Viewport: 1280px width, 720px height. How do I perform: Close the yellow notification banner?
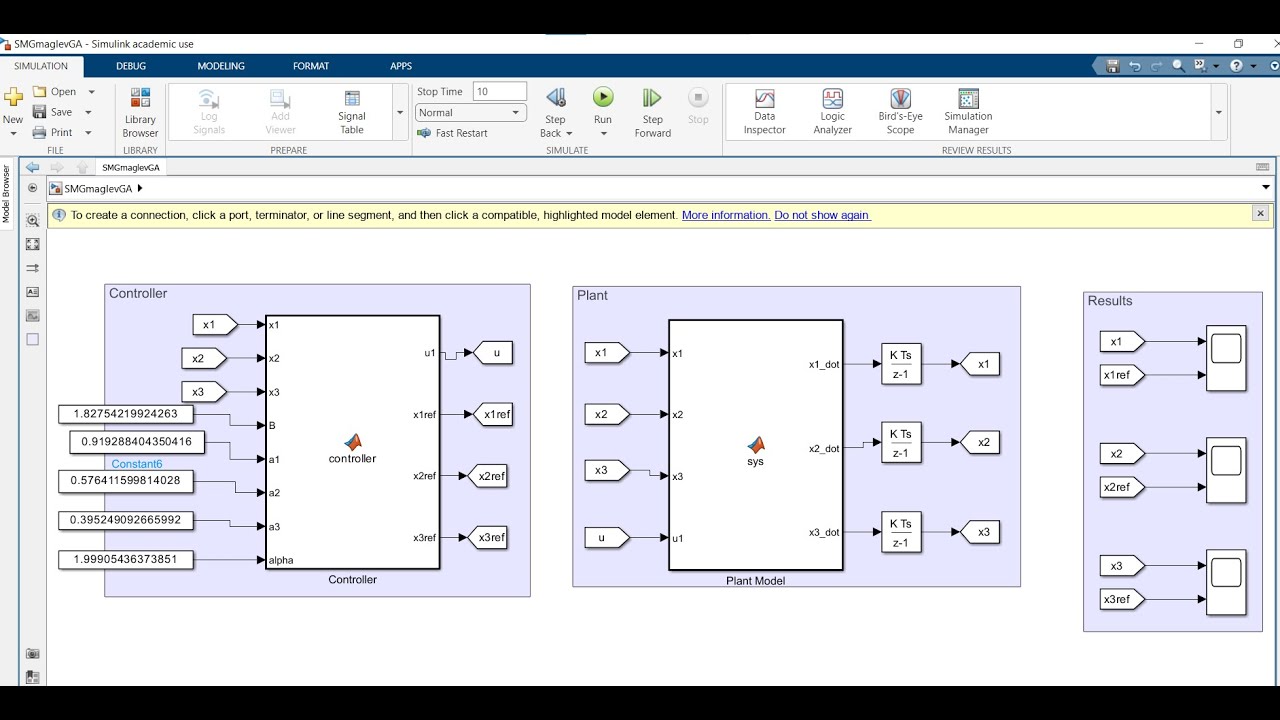(x=1260, y=213)
